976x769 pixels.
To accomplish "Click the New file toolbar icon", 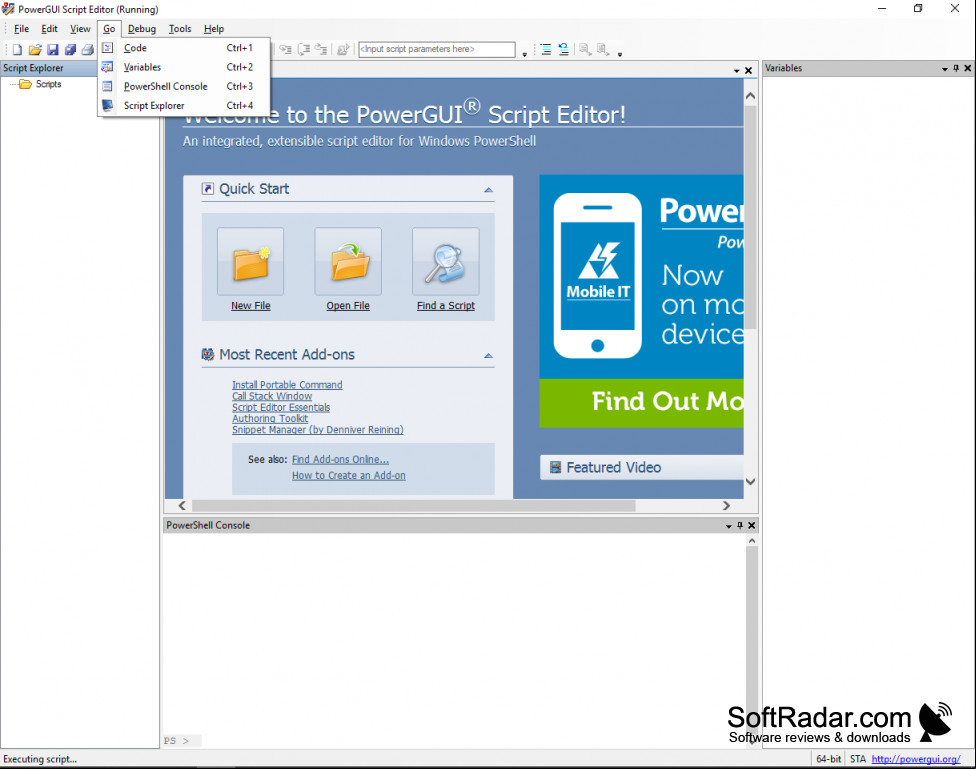I will (17, 50).
